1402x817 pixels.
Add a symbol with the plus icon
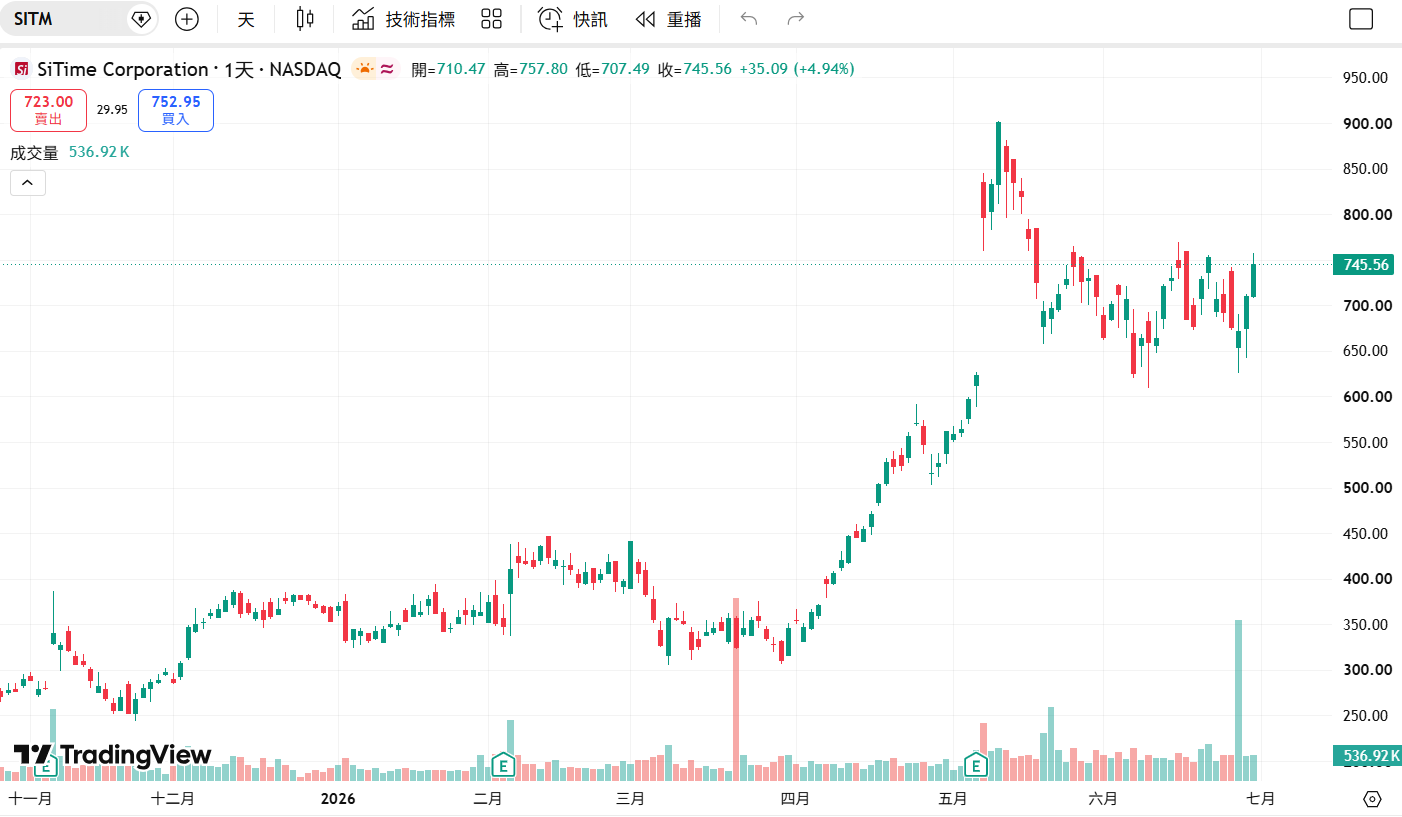coord(187,19)
